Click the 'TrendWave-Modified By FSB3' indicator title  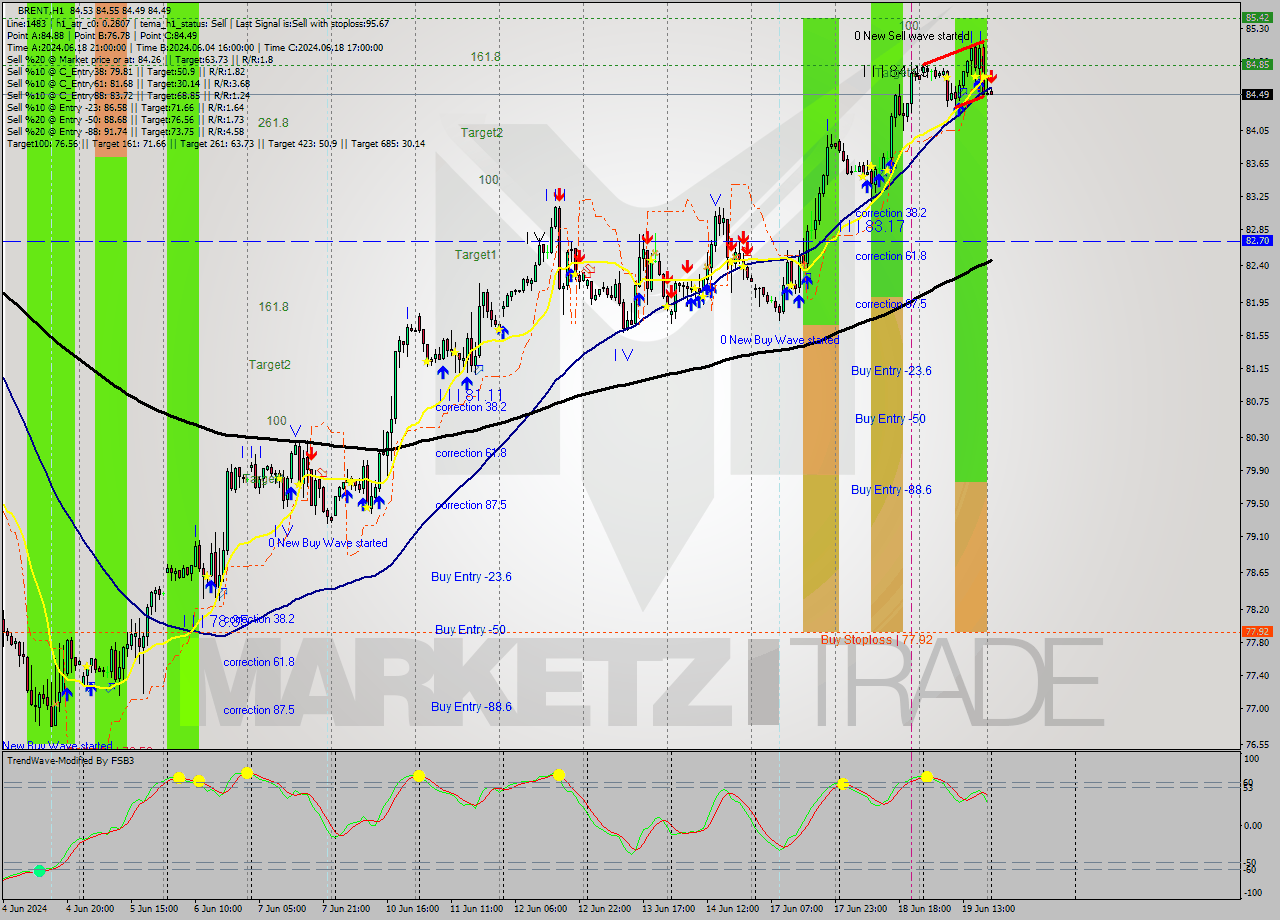[x=71, y=761]
